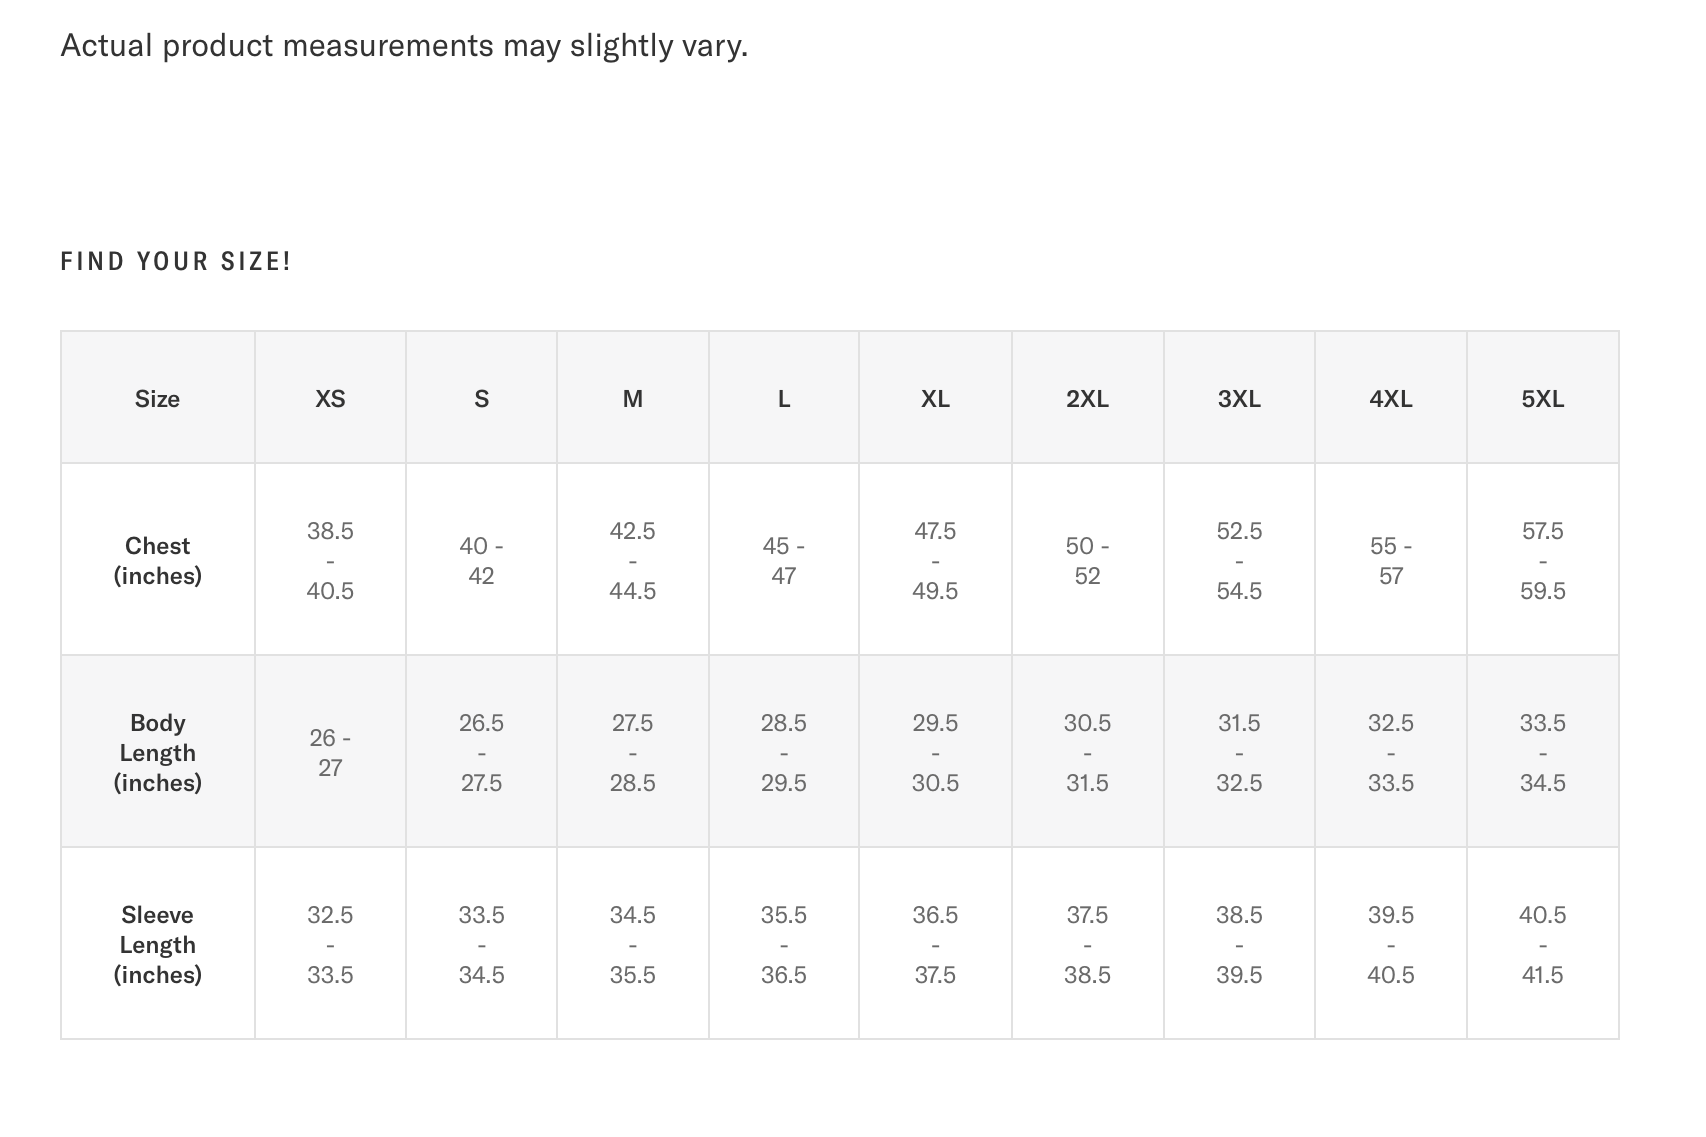
Task: Click the S sleeve length cell
Action: pos(481,944)
